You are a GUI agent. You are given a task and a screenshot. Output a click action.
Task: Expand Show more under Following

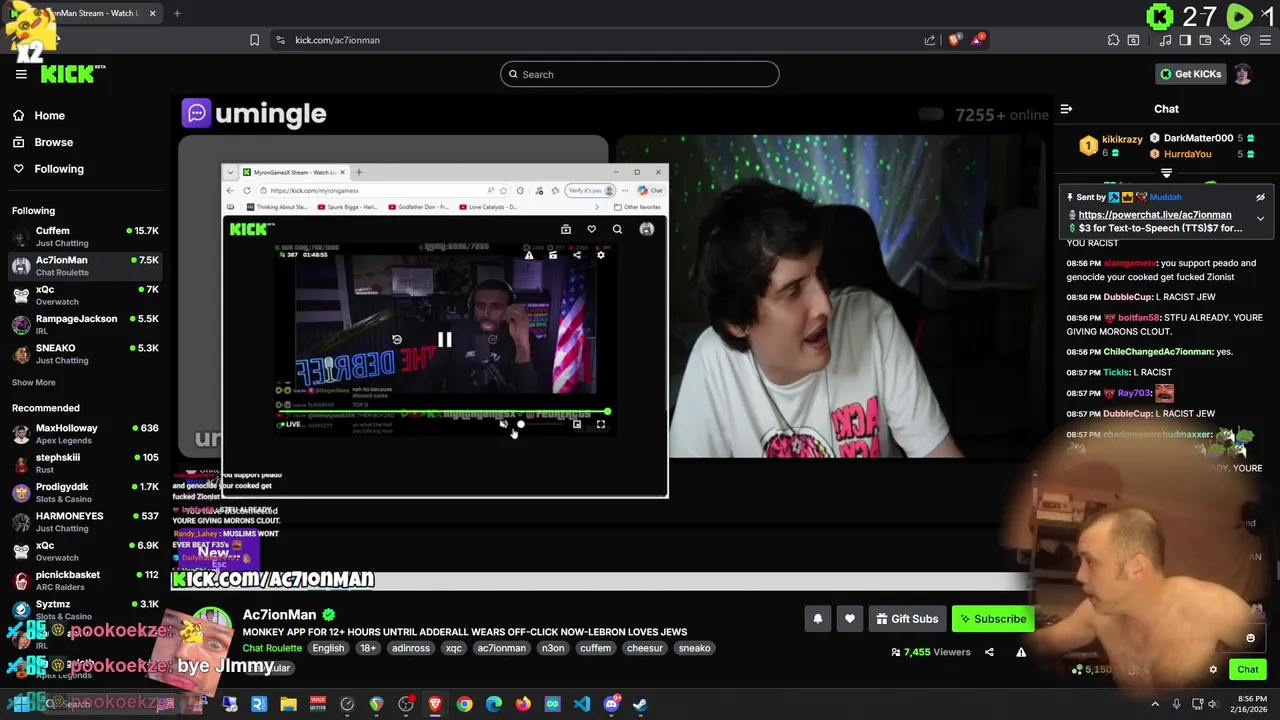34,382
